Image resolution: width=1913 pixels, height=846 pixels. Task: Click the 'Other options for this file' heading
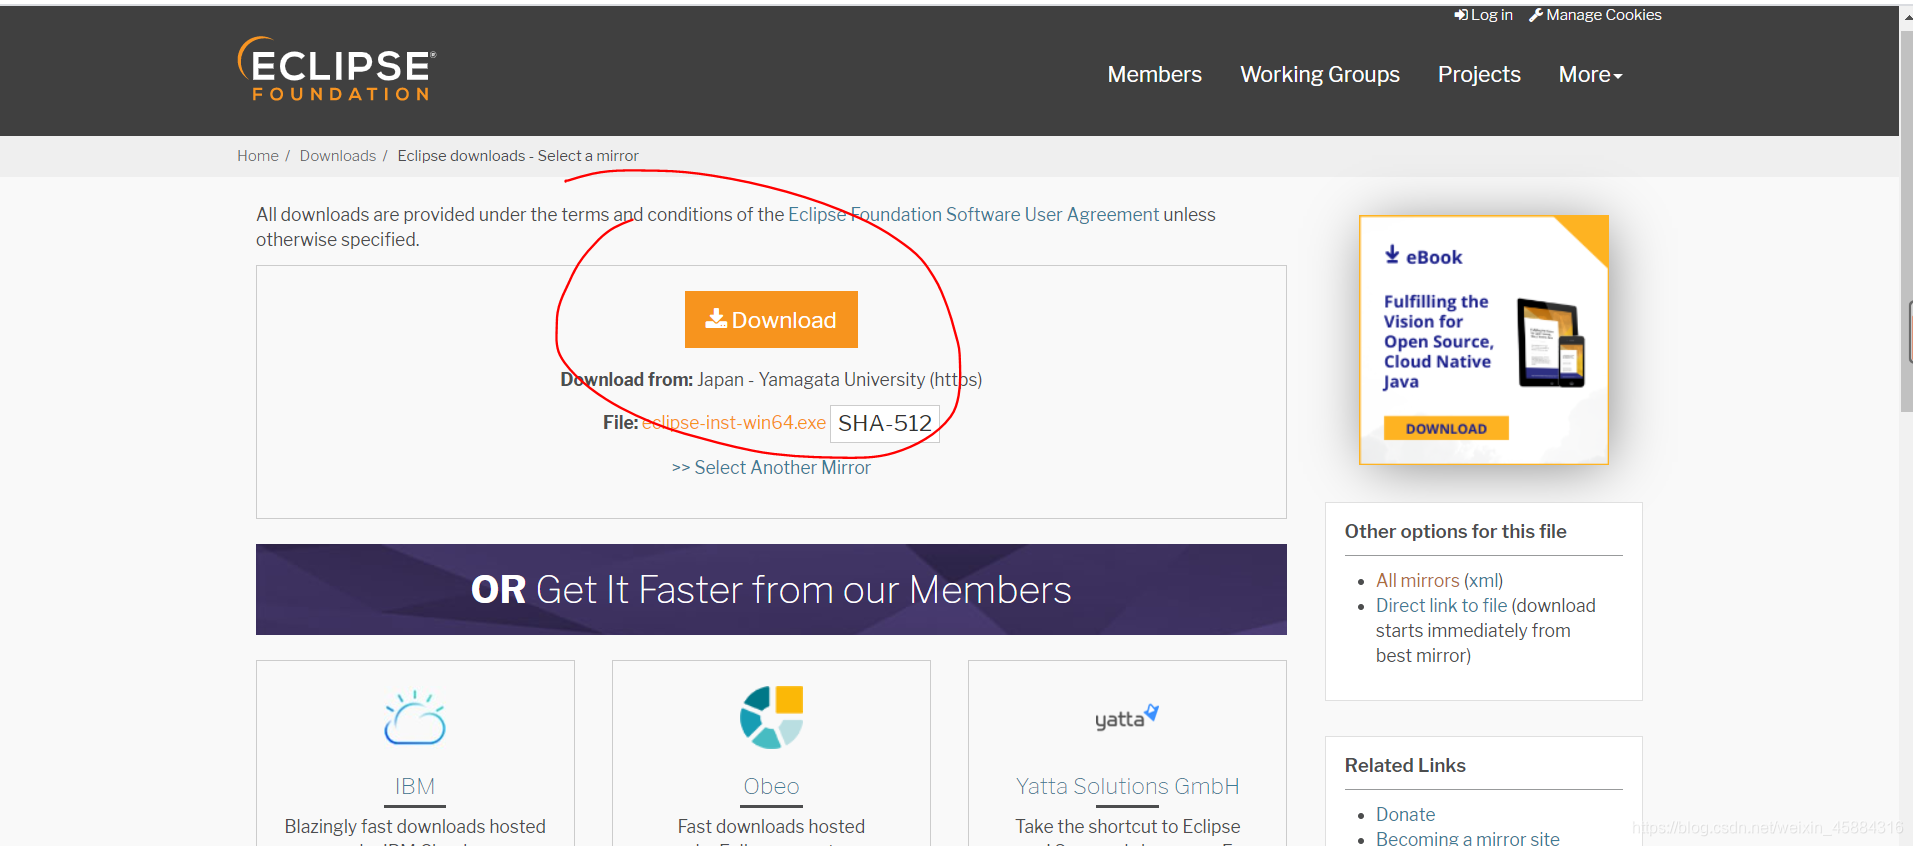tap(1455, 531)
